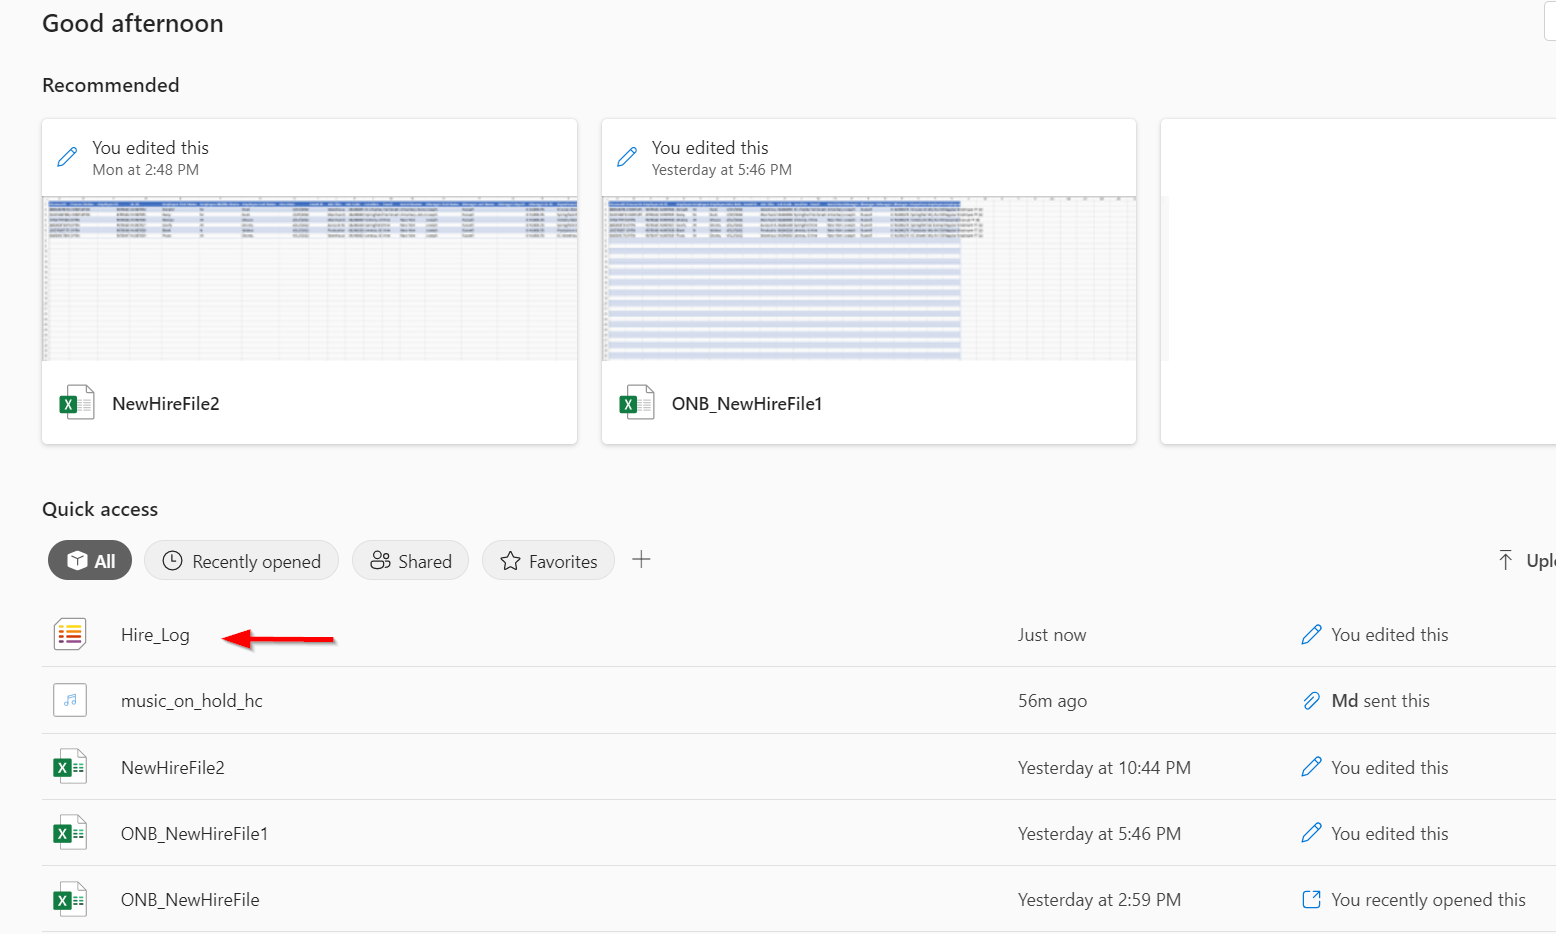The height and width of the screenshot is (934, 1556).
Task: Open the ONB_NewHireFile1 spreadsheet preview thumbnail
Action: click(x=869, y=278)
